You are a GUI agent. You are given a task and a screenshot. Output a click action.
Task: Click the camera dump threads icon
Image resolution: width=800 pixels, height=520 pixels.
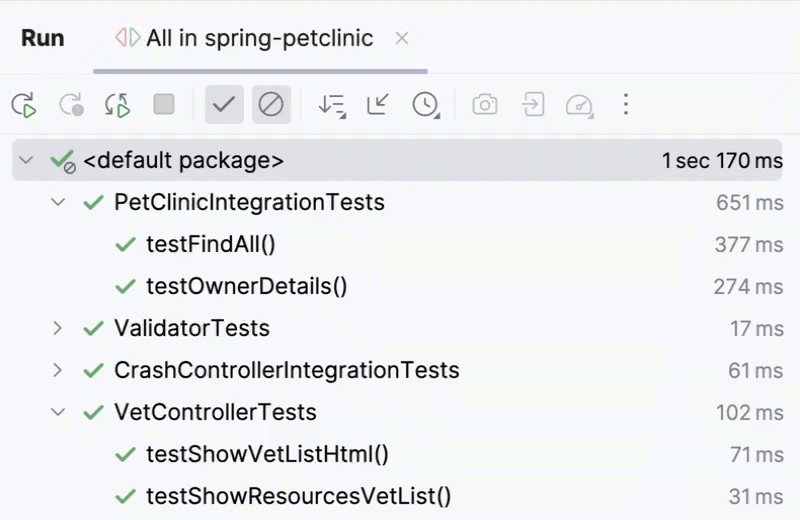(x=485, y=104)
